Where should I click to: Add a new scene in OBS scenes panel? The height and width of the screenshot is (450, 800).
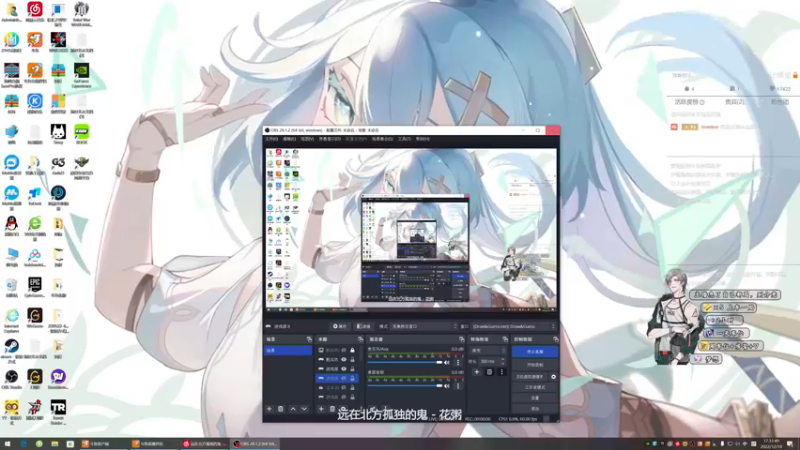pyautogui.click(x=269, y=409)
